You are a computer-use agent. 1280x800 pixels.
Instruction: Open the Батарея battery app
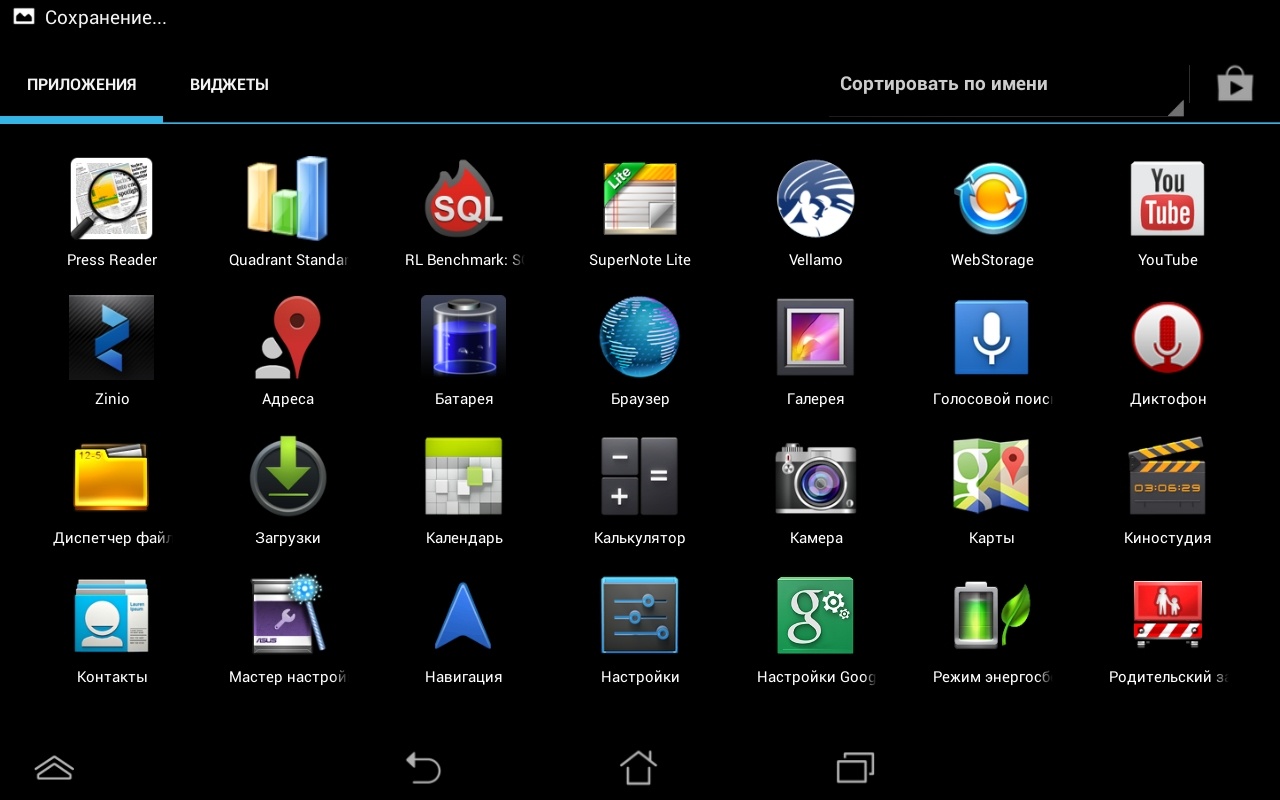[x=464, y=338]
